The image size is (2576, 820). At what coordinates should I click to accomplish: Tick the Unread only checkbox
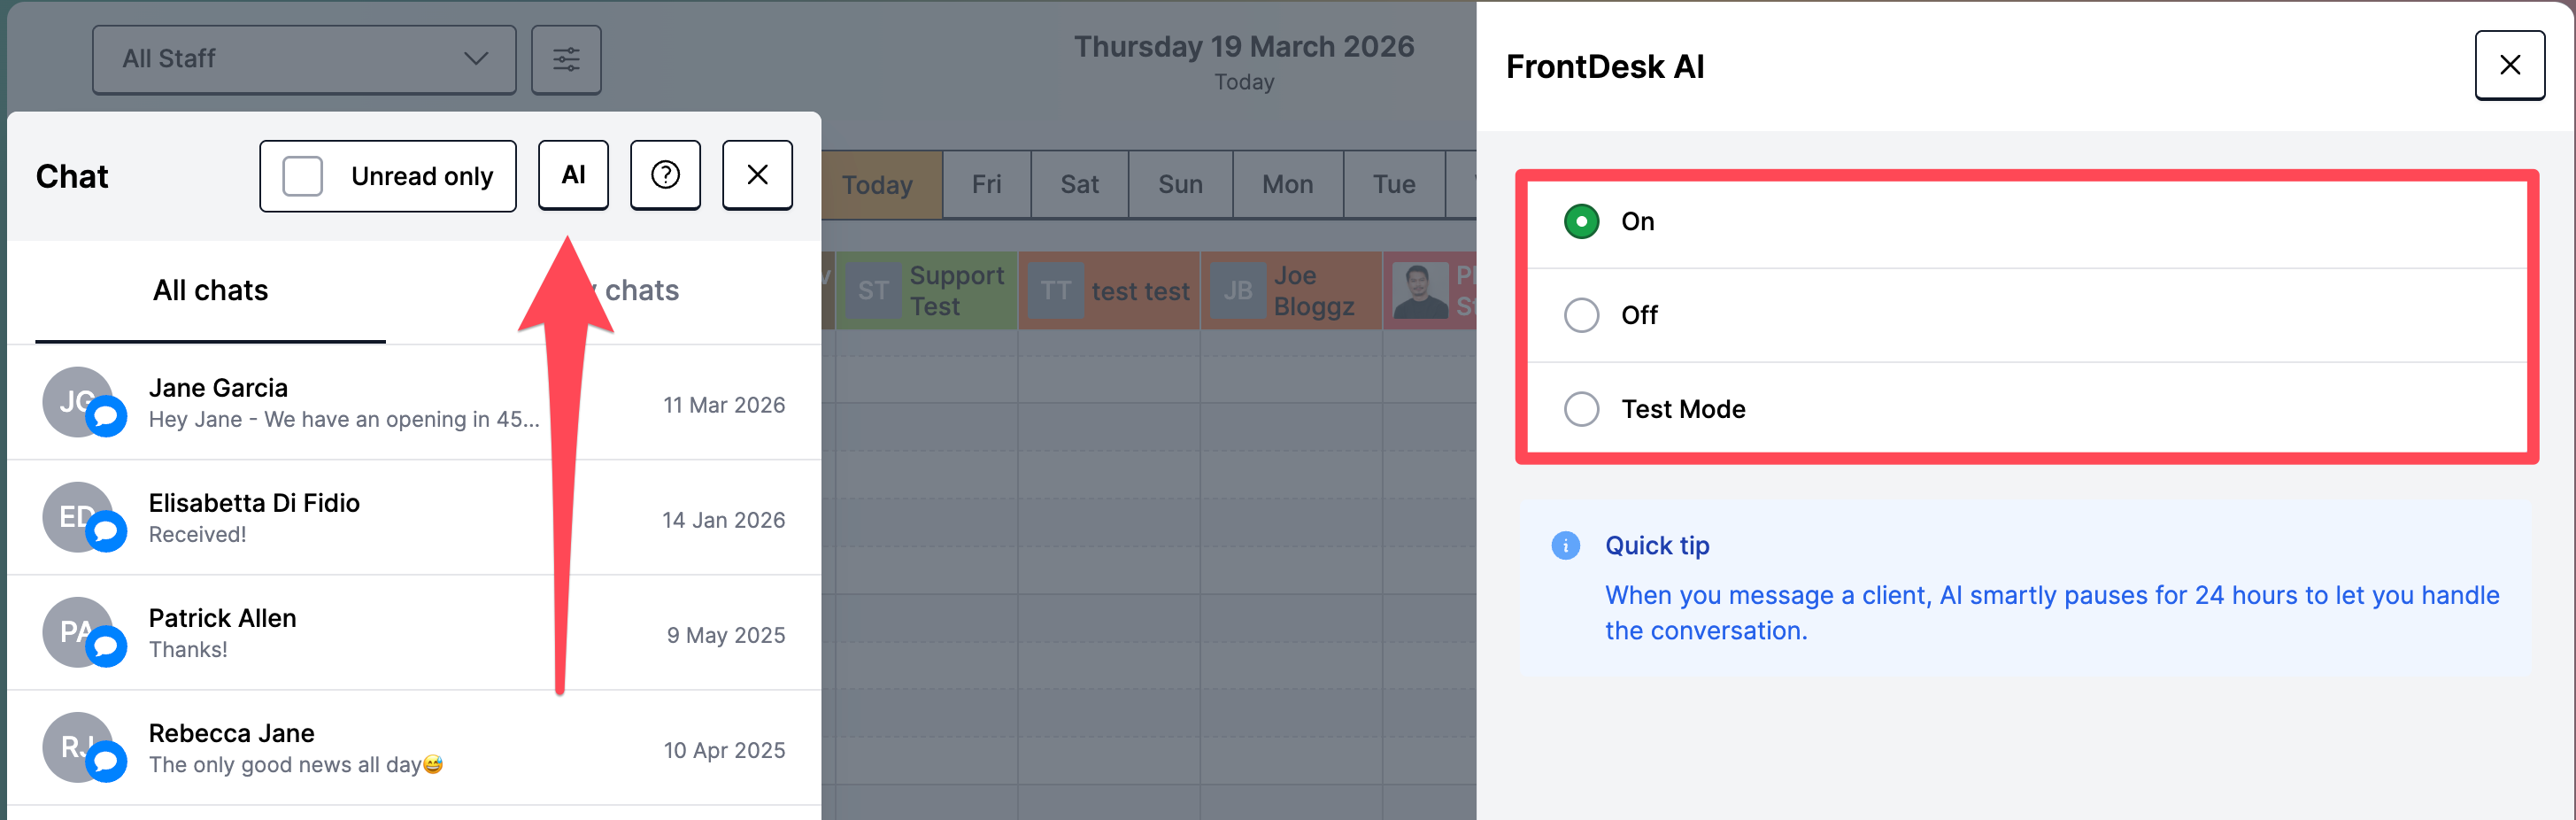303,176
